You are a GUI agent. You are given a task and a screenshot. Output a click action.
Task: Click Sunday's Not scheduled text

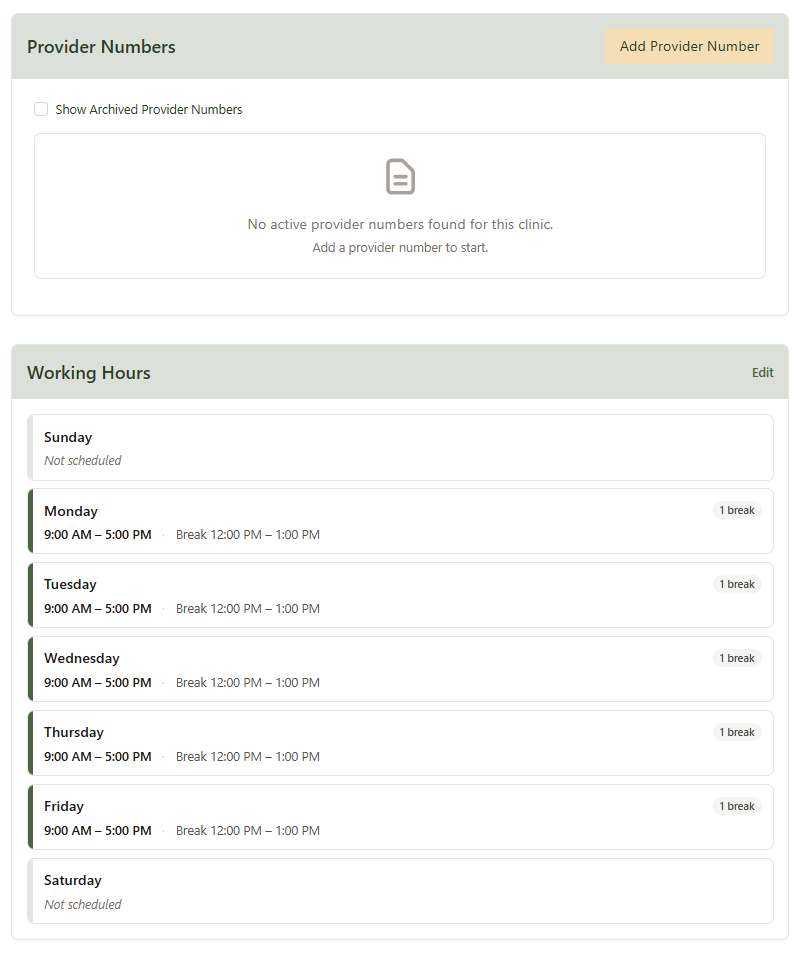(x=83, y=461)
